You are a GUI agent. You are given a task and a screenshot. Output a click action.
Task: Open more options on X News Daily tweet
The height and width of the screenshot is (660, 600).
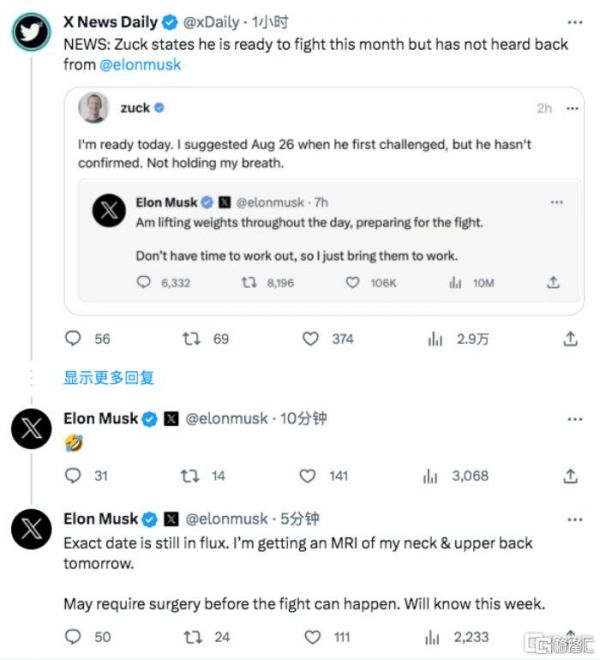click(570, 20)
